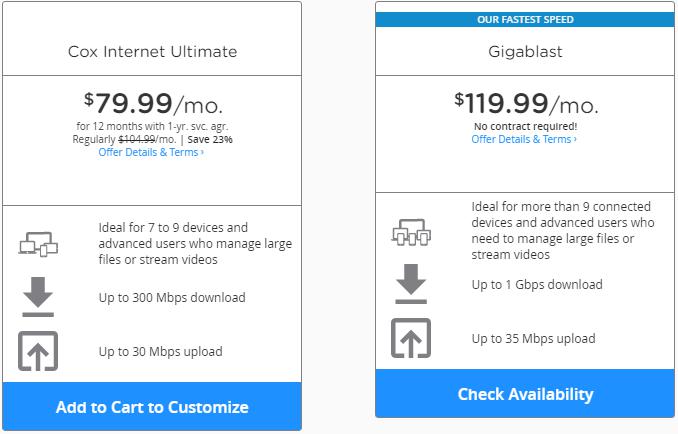
Task: Click the OUR FASTEST SPEED banner
Action: click(x=524, y=19)
